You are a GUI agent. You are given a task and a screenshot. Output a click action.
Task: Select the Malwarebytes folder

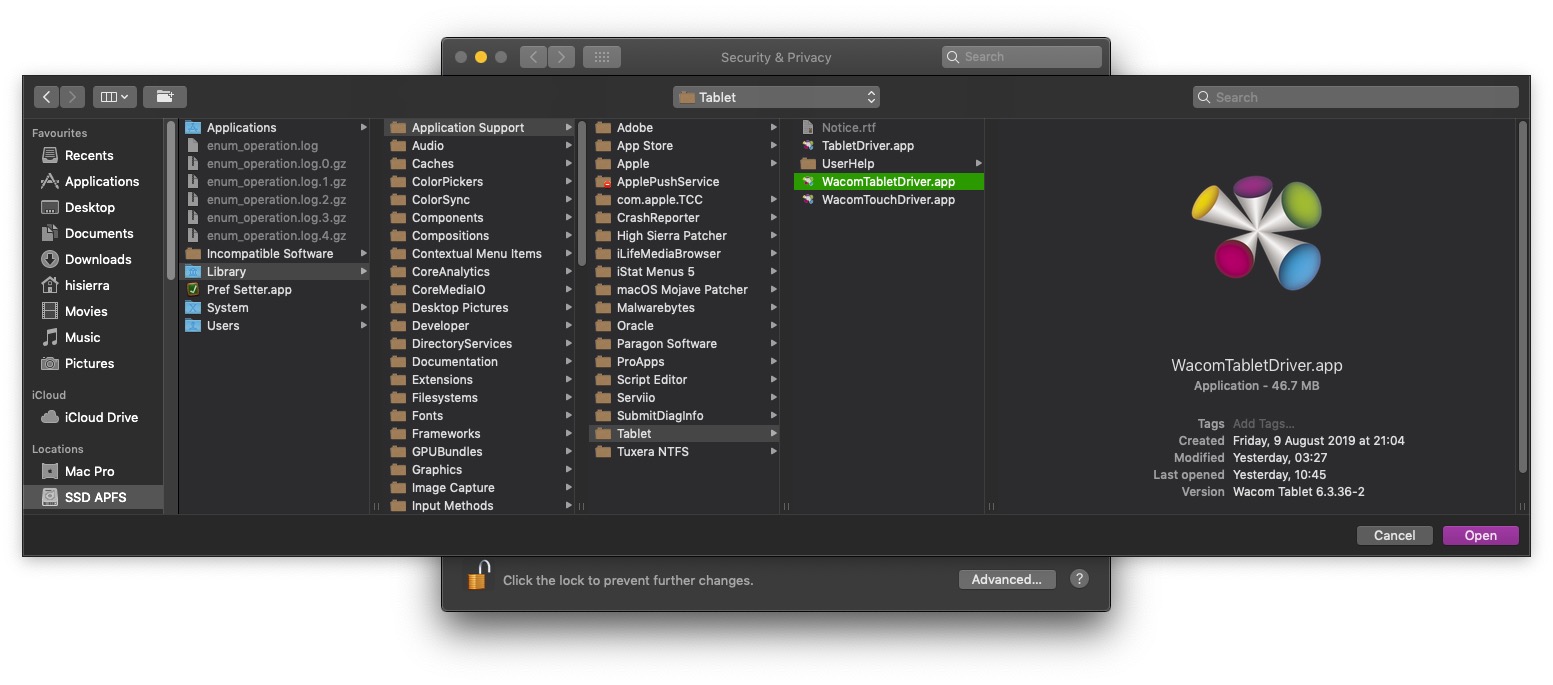684,307
